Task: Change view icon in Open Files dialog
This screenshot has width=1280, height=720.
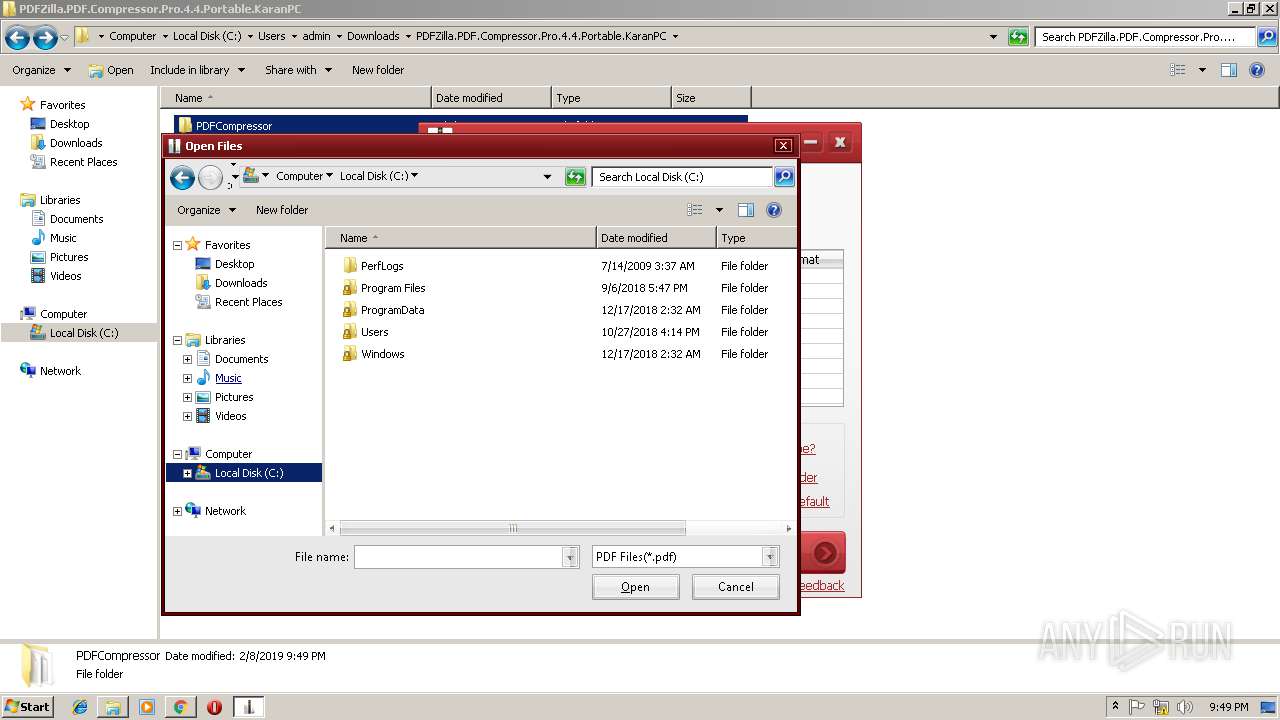Action: pos(695,210)
